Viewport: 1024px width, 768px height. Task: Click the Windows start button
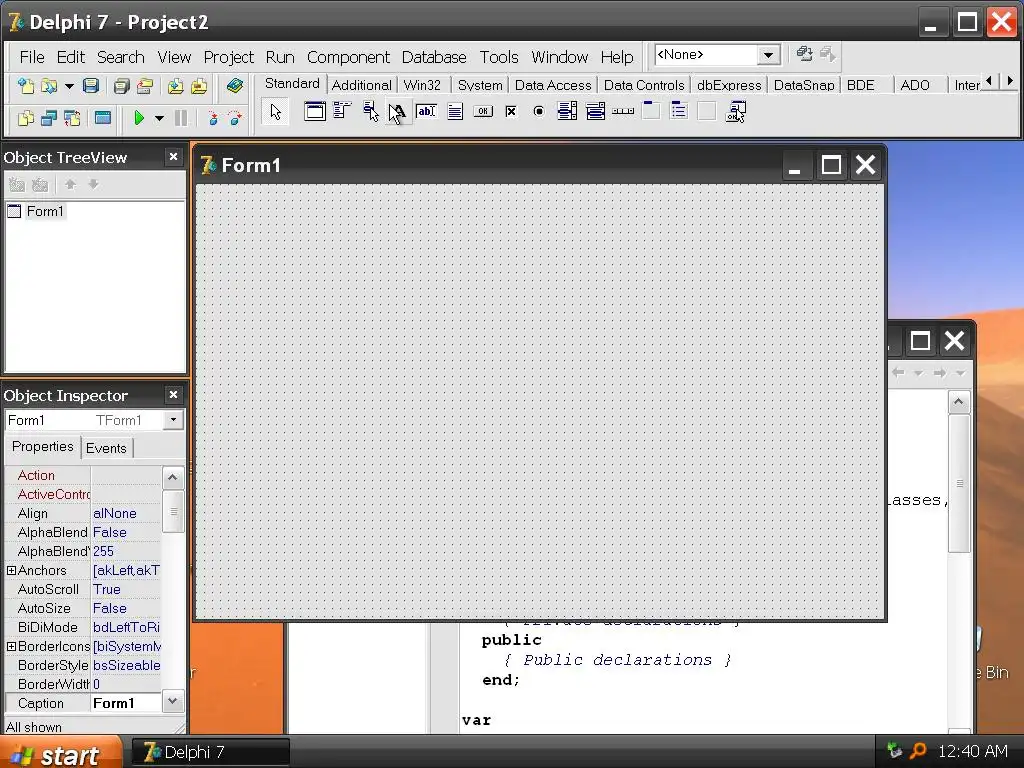coord(61,753)
